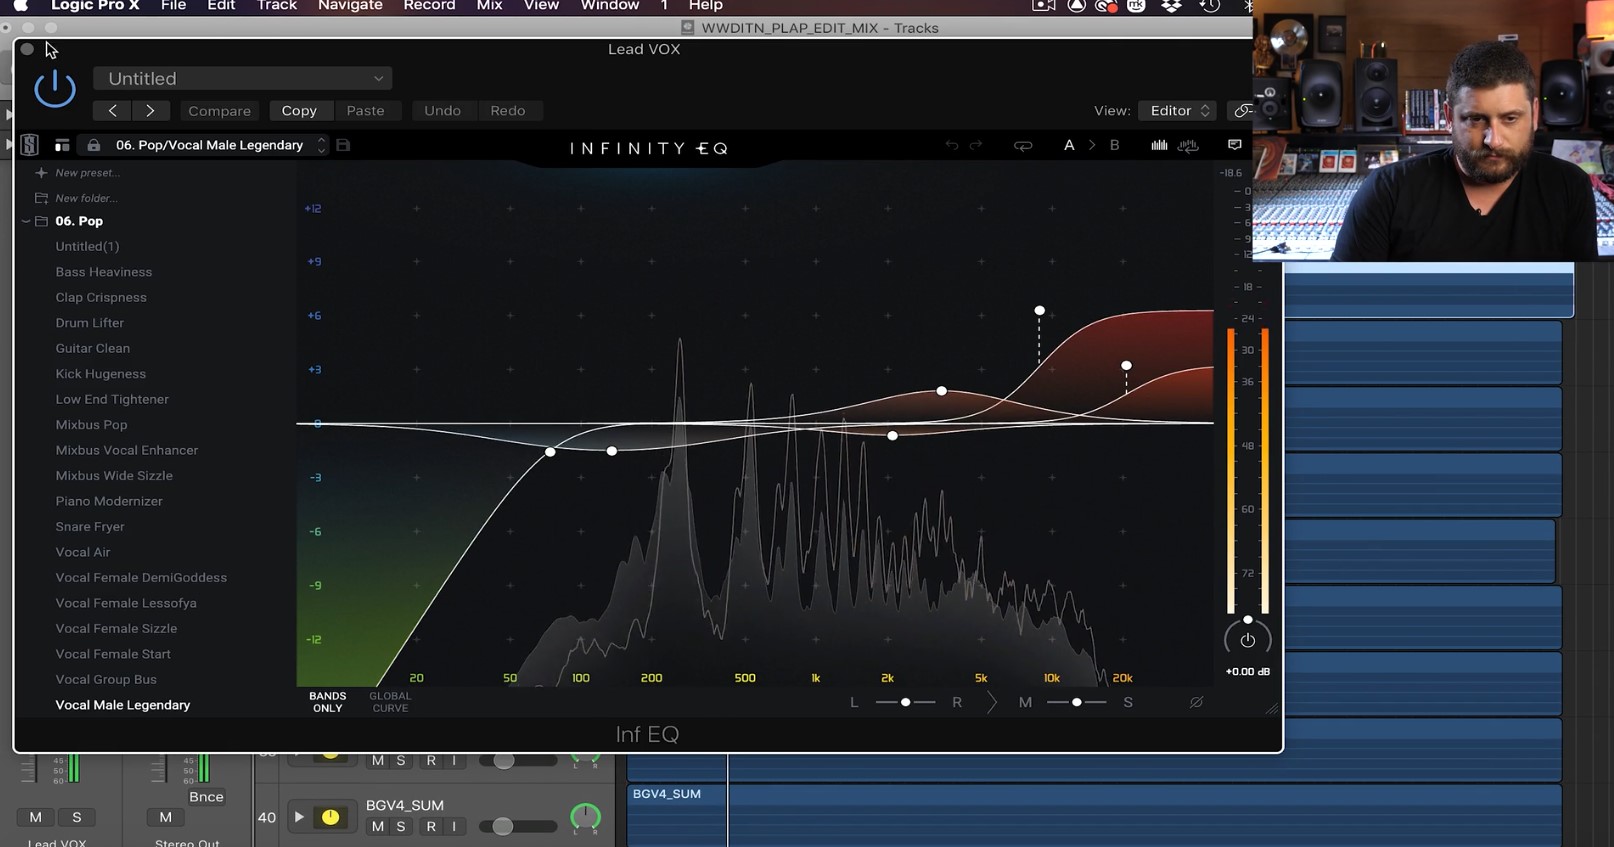
Task: Click the Slate Digital logo icon
Action: (29, 145)
